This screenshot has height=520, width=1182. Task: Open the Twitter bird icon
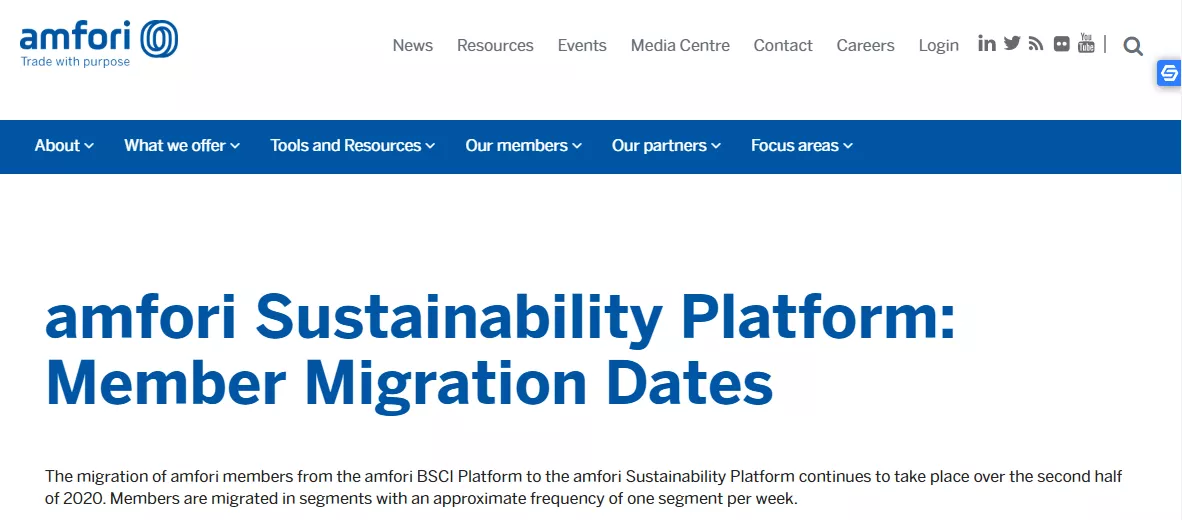1012,44
